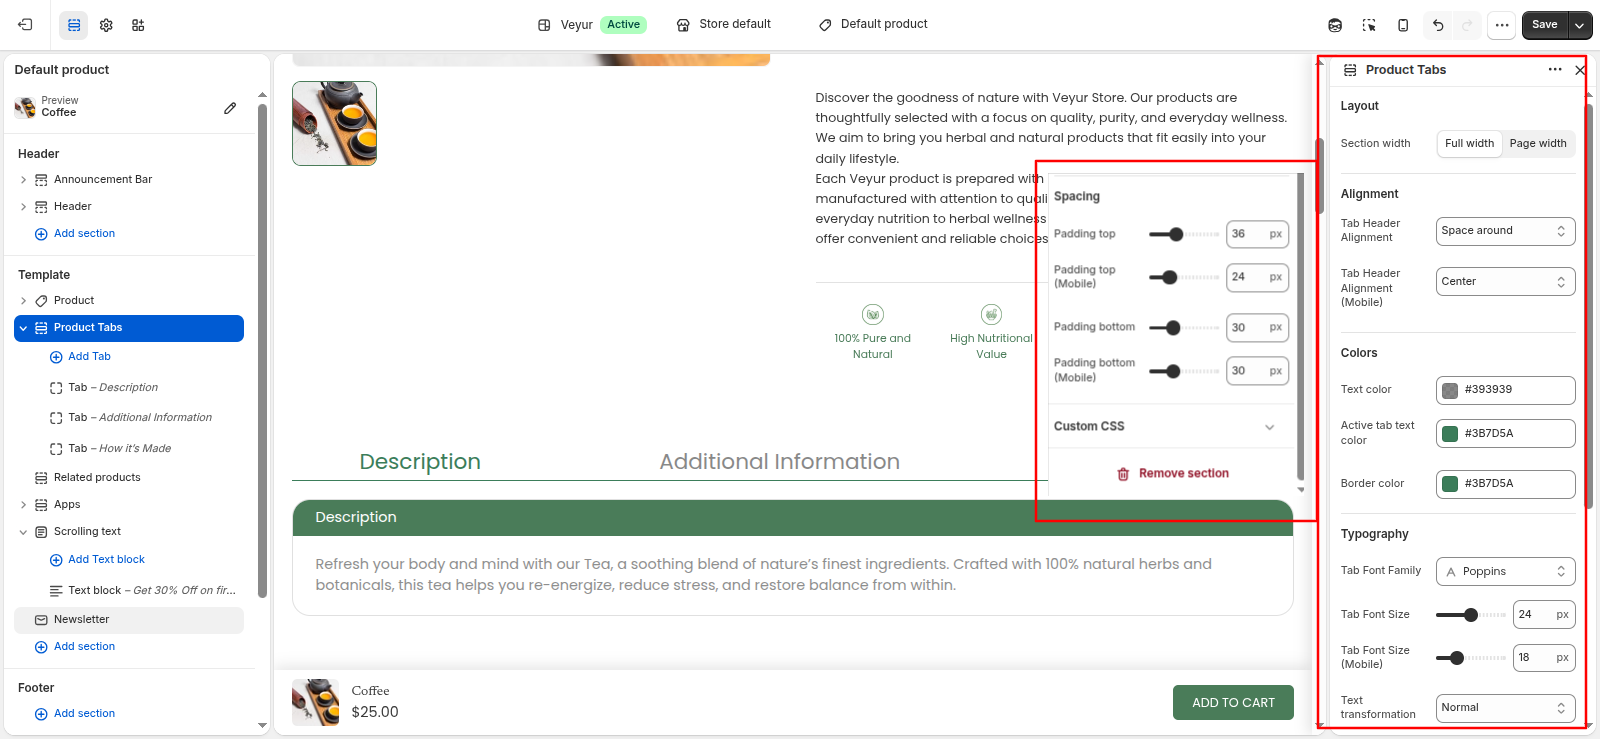This screenshot has width=1600, height=739.
Task: Click the coffee product thumbnail image
Action: tap(334, 123)
